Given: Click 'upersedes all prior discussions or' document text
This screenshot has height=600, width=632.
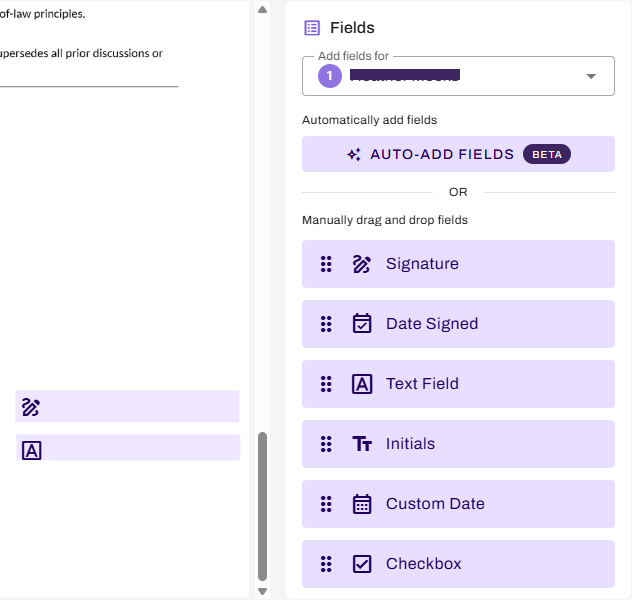Looking at the screenshot, I should [81, 54].
